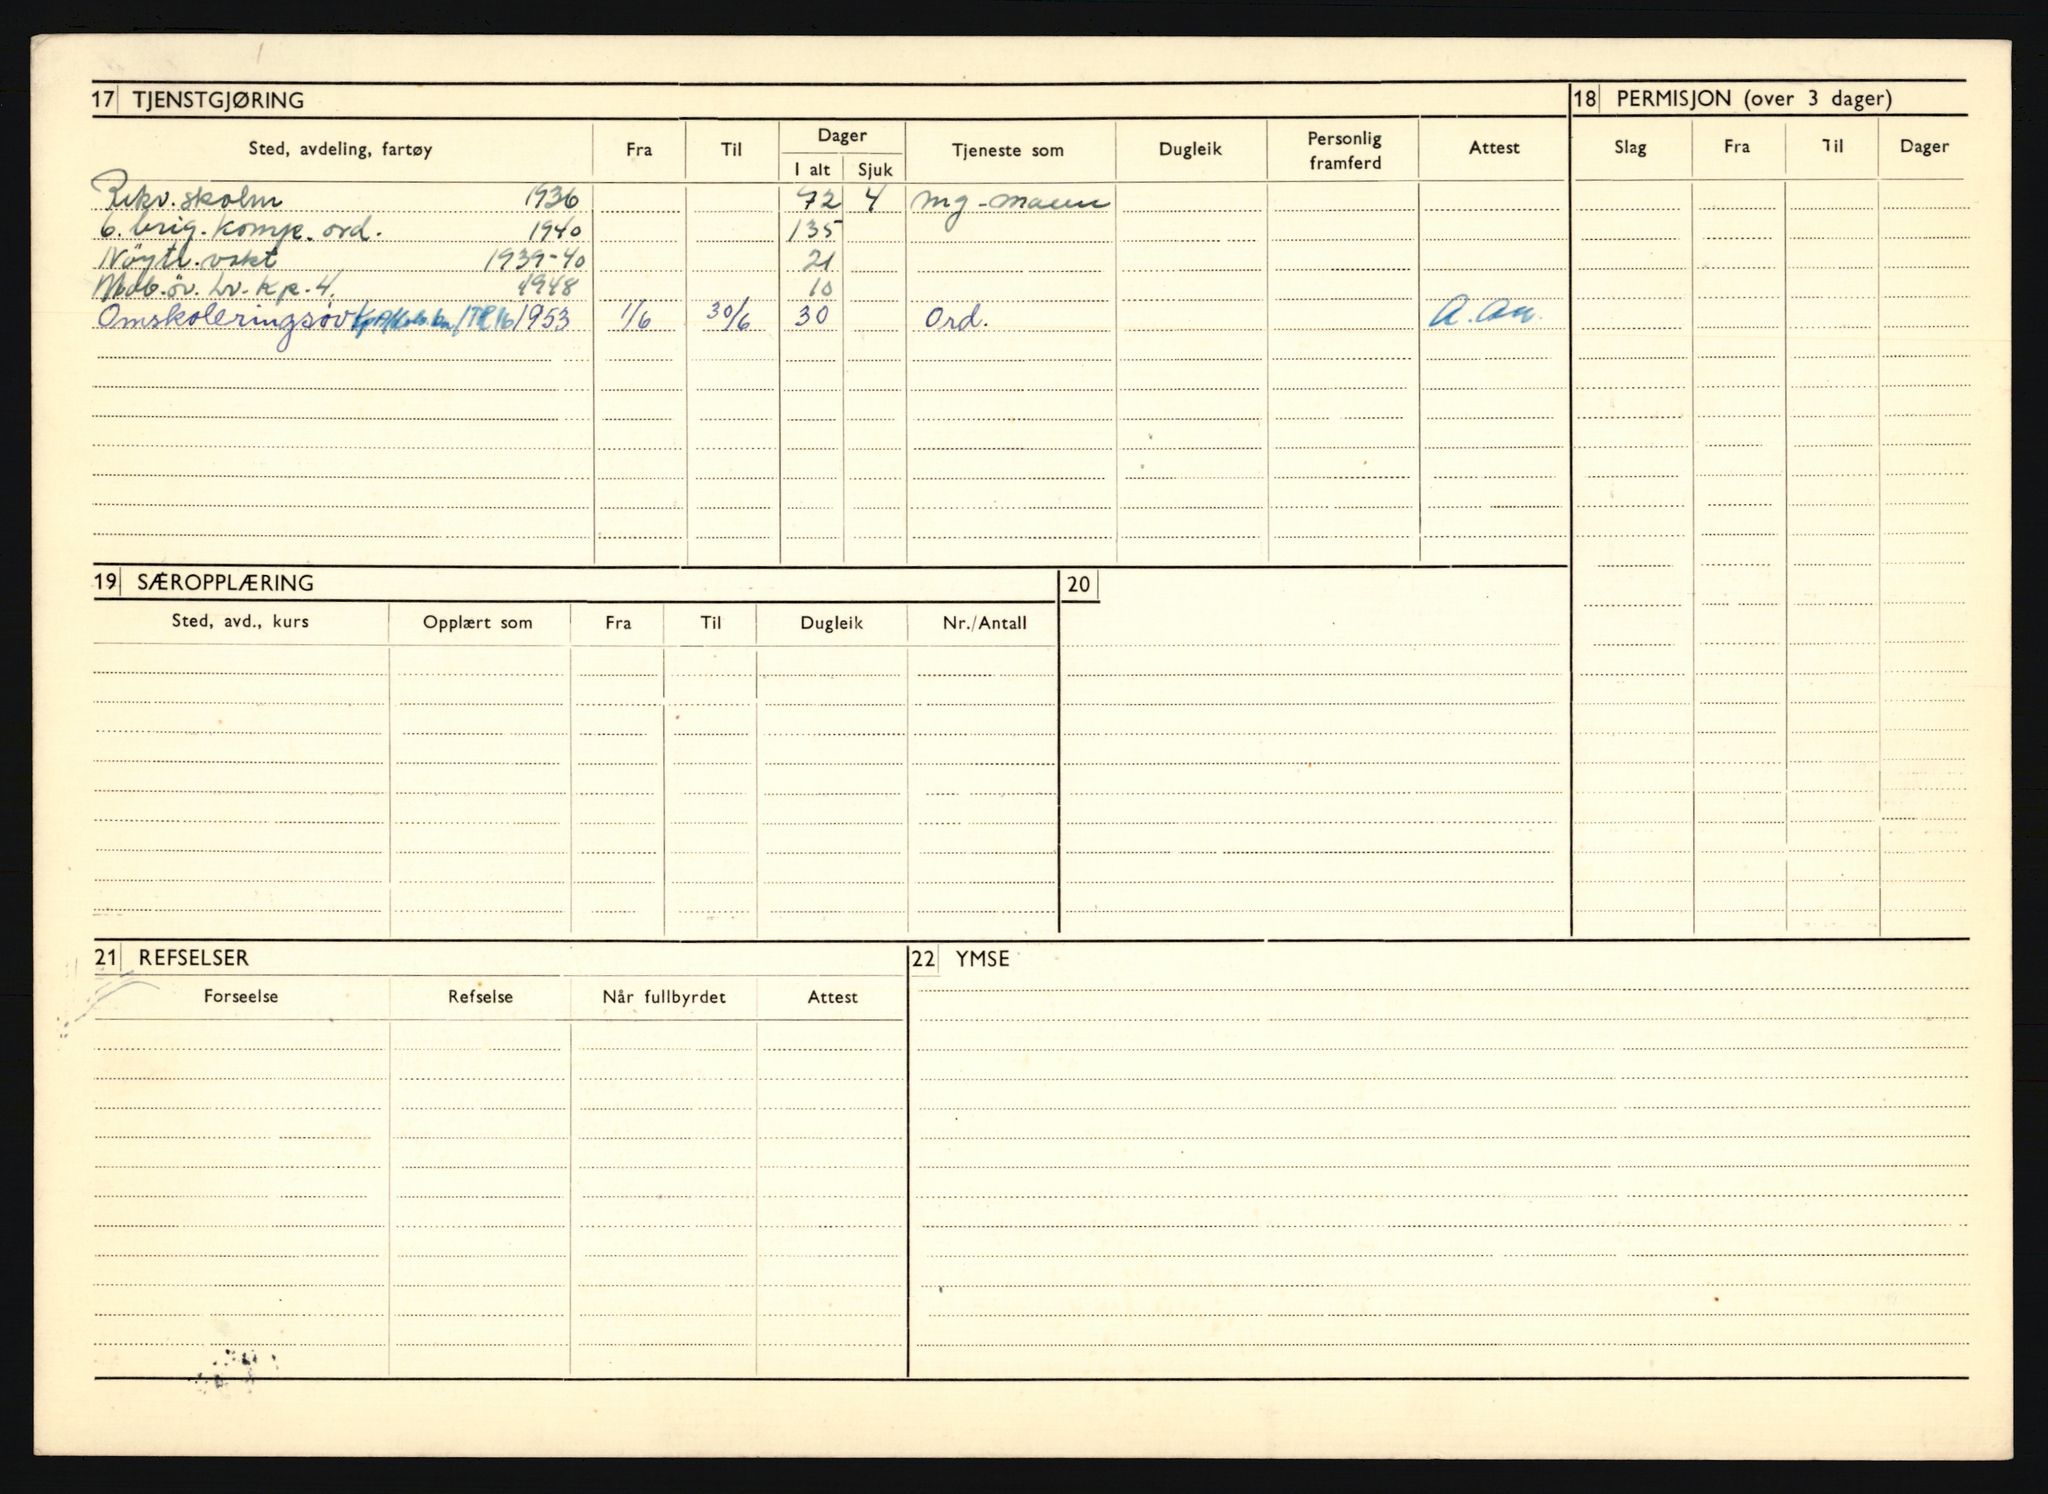The width and height of the screenshot is (2048, 1494).
Task: Click the 'REFSELSER' section 21 heading
Action: click(x=194, y=958)
